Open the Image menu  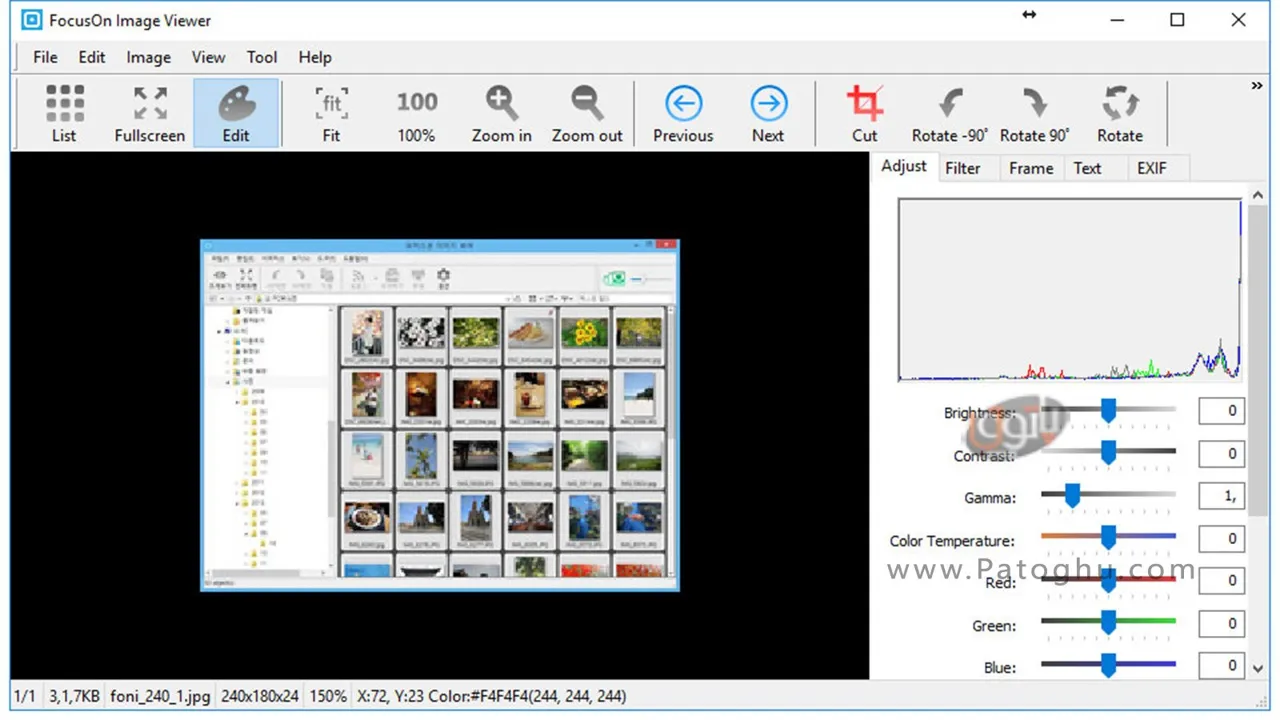tap(148, 57)
